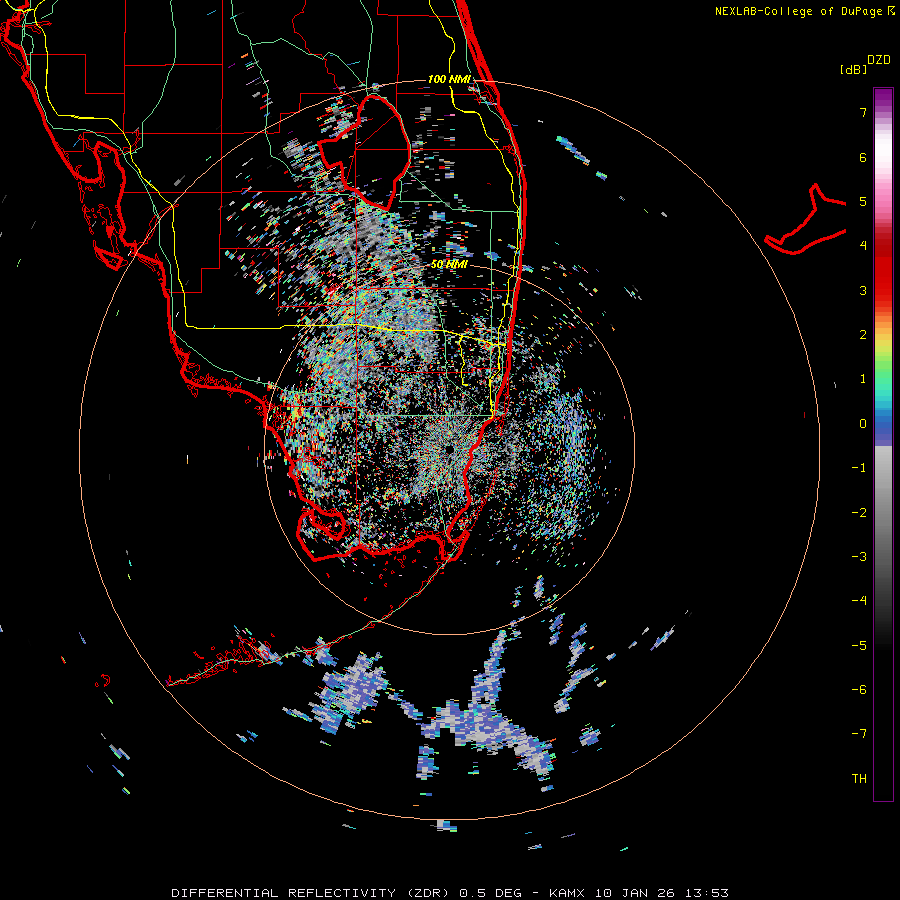Click the -1 scale label
Screen dimensions: 900x900
click(x=859, y=468)
